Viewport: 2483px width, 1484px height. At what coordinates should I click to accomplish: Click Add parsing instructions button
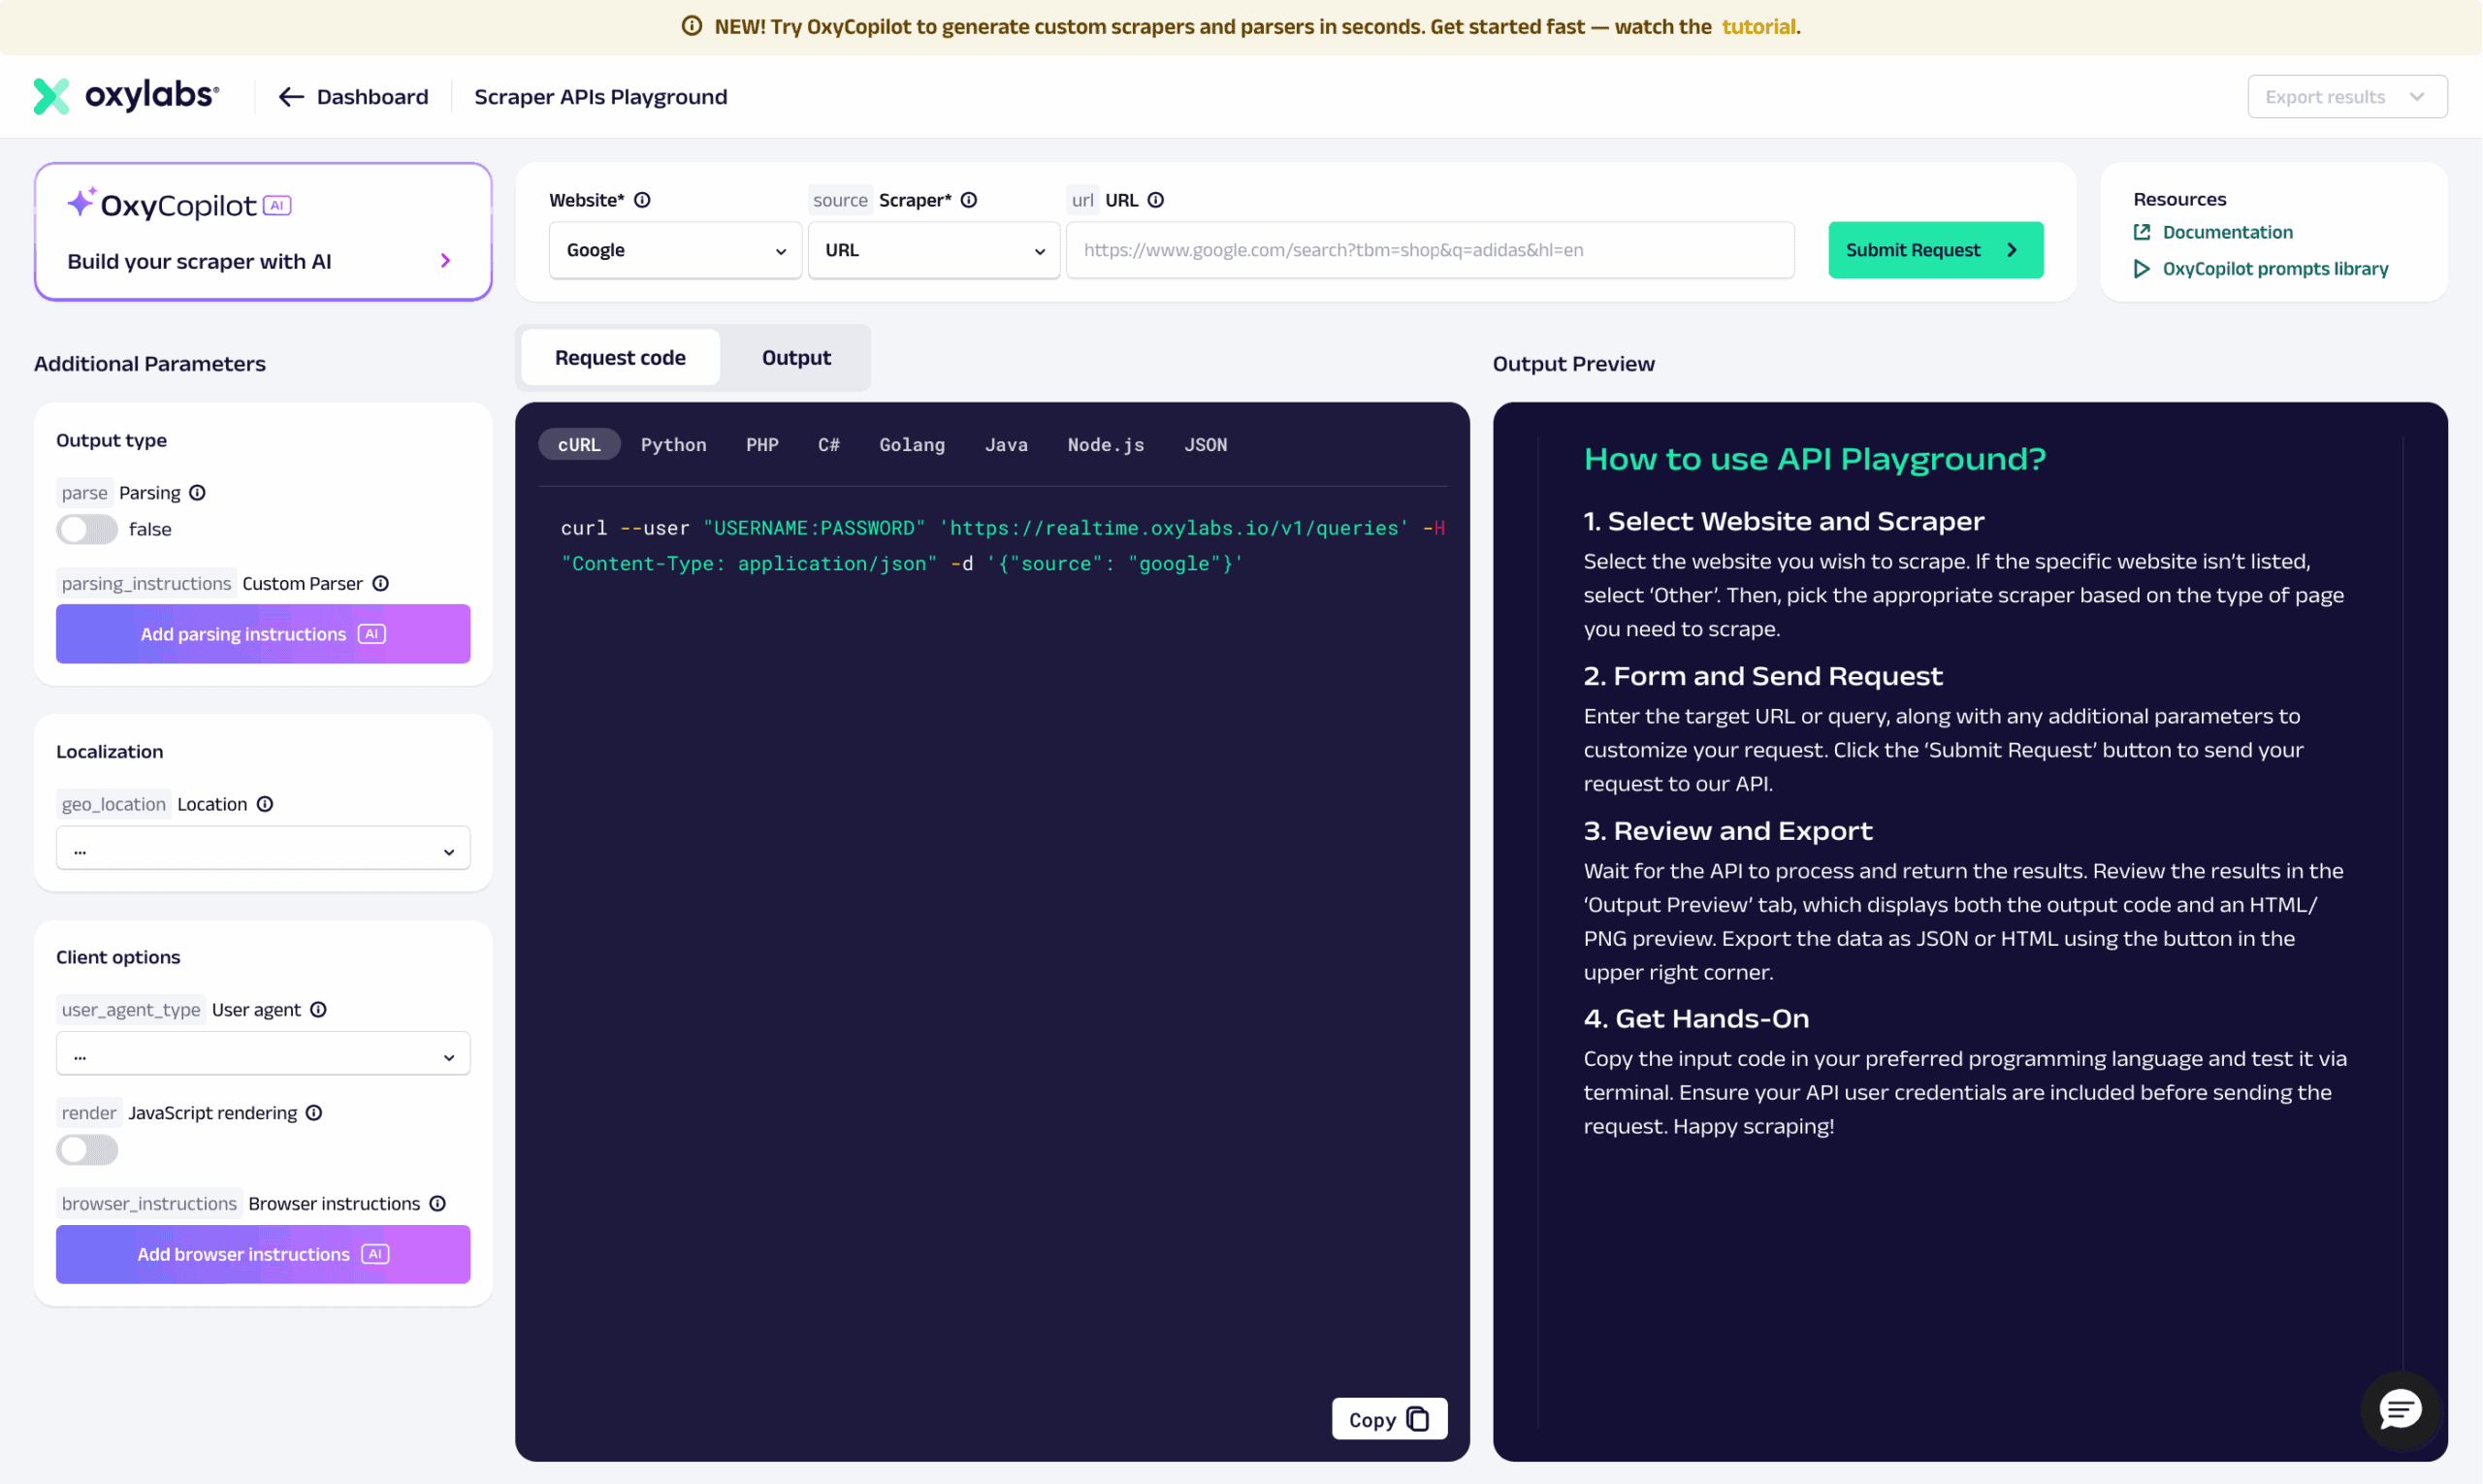pyautogui.click(x=263, y=634)
